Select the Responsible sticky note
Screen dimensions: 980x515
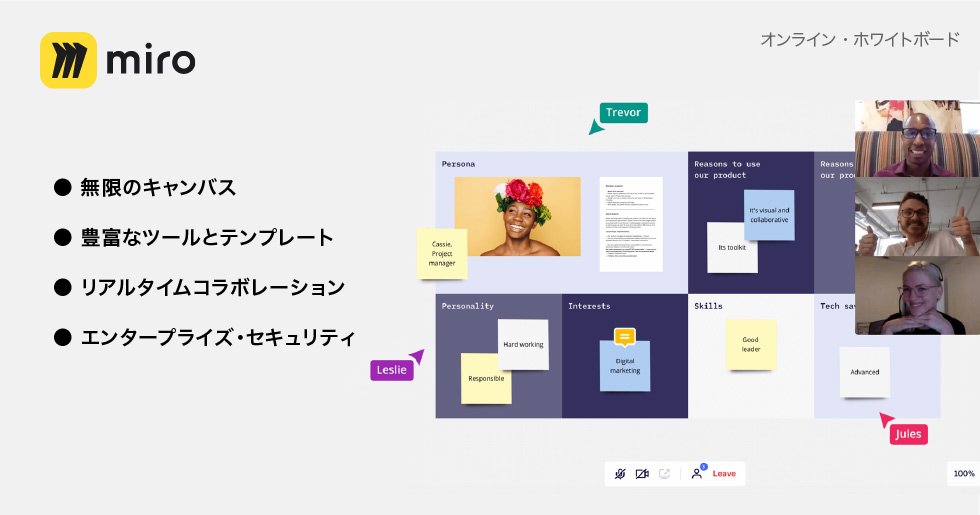tap(486, 378)
